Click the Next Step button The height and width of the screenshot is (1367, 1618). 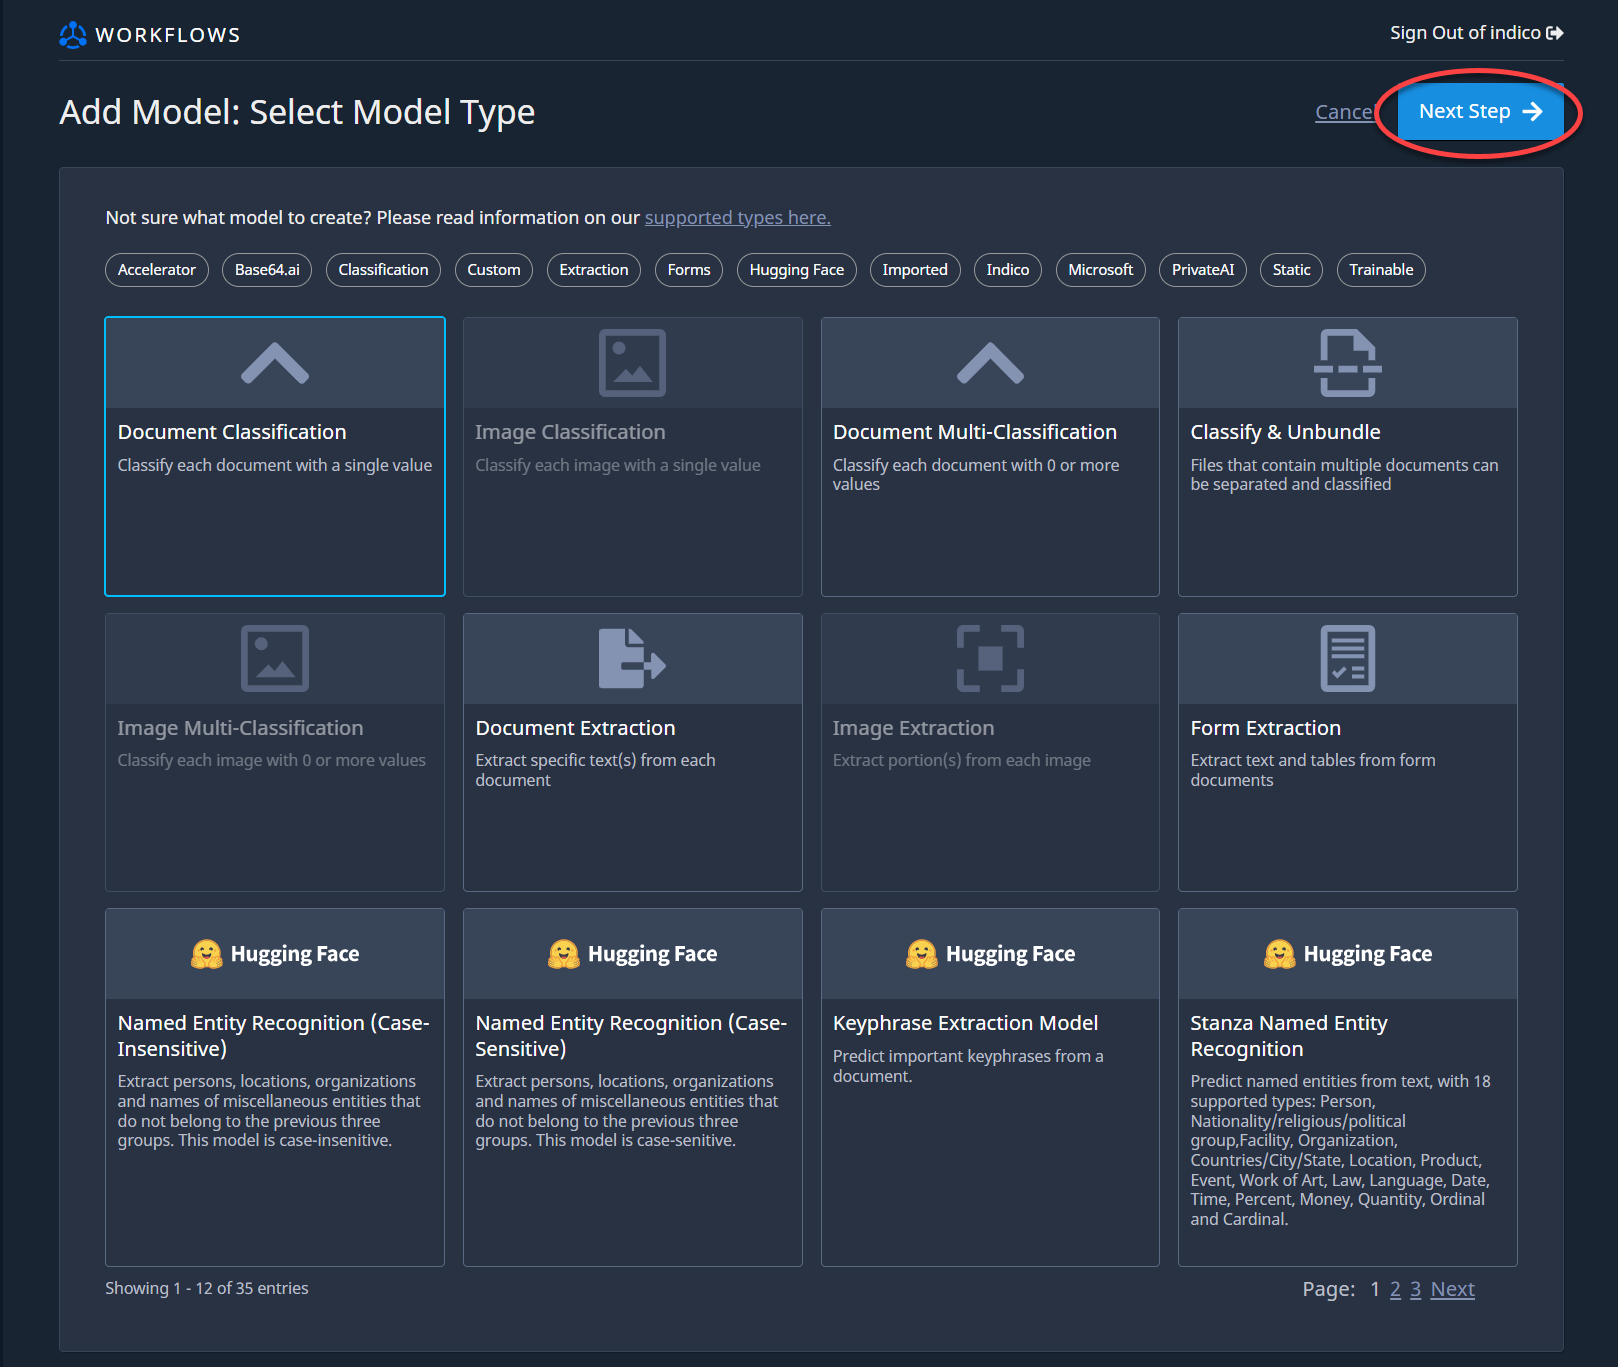pyautogui.click(x=1480, y=111)
